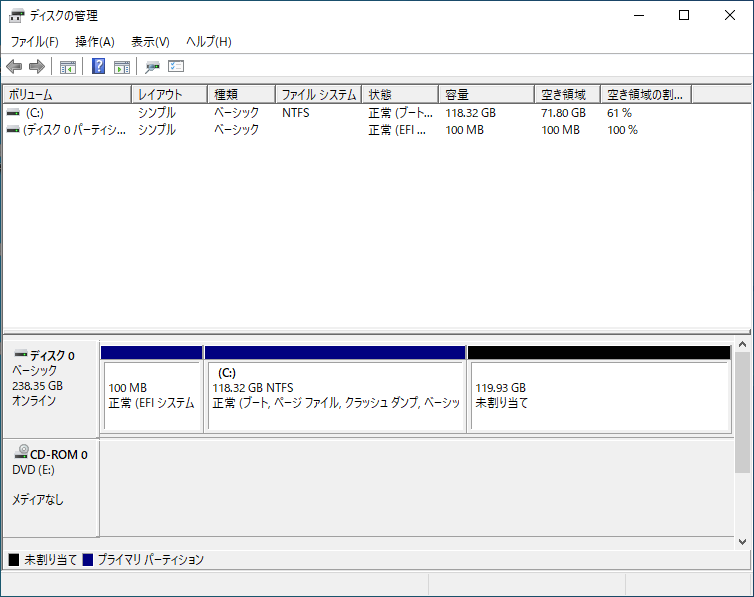Open the 操作(A) menu
The image size is (754, 597).
[x=95, y=42]
